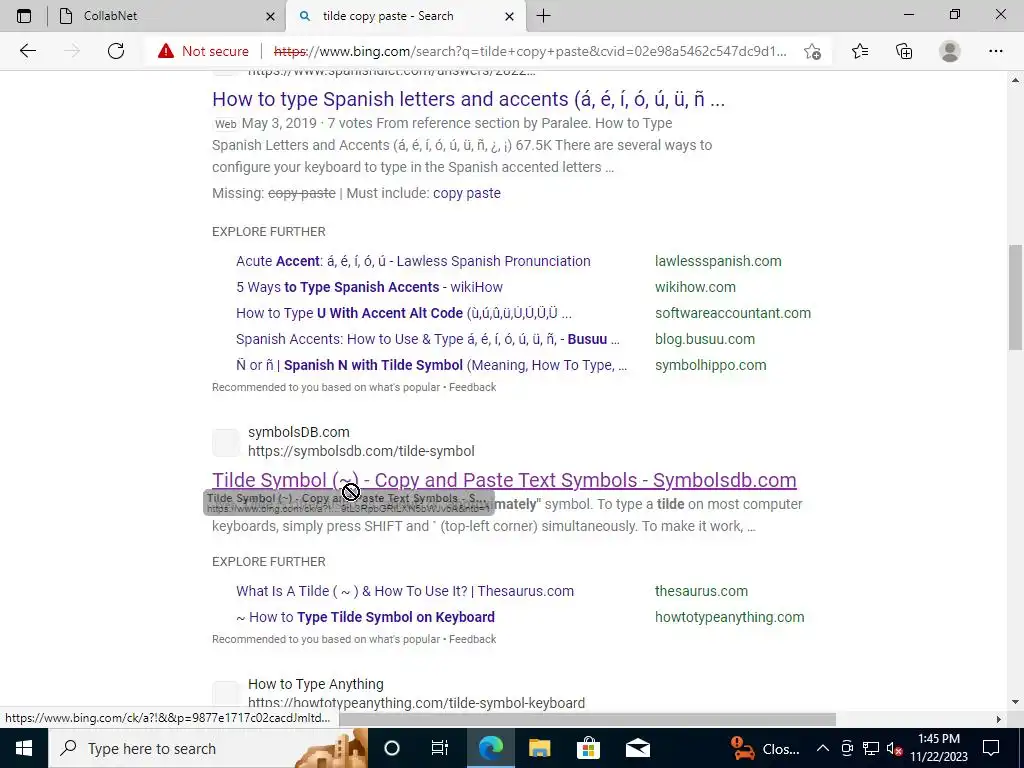Close the tilde copy paste tab
The image size is (1024, 768).
(510, 16)
